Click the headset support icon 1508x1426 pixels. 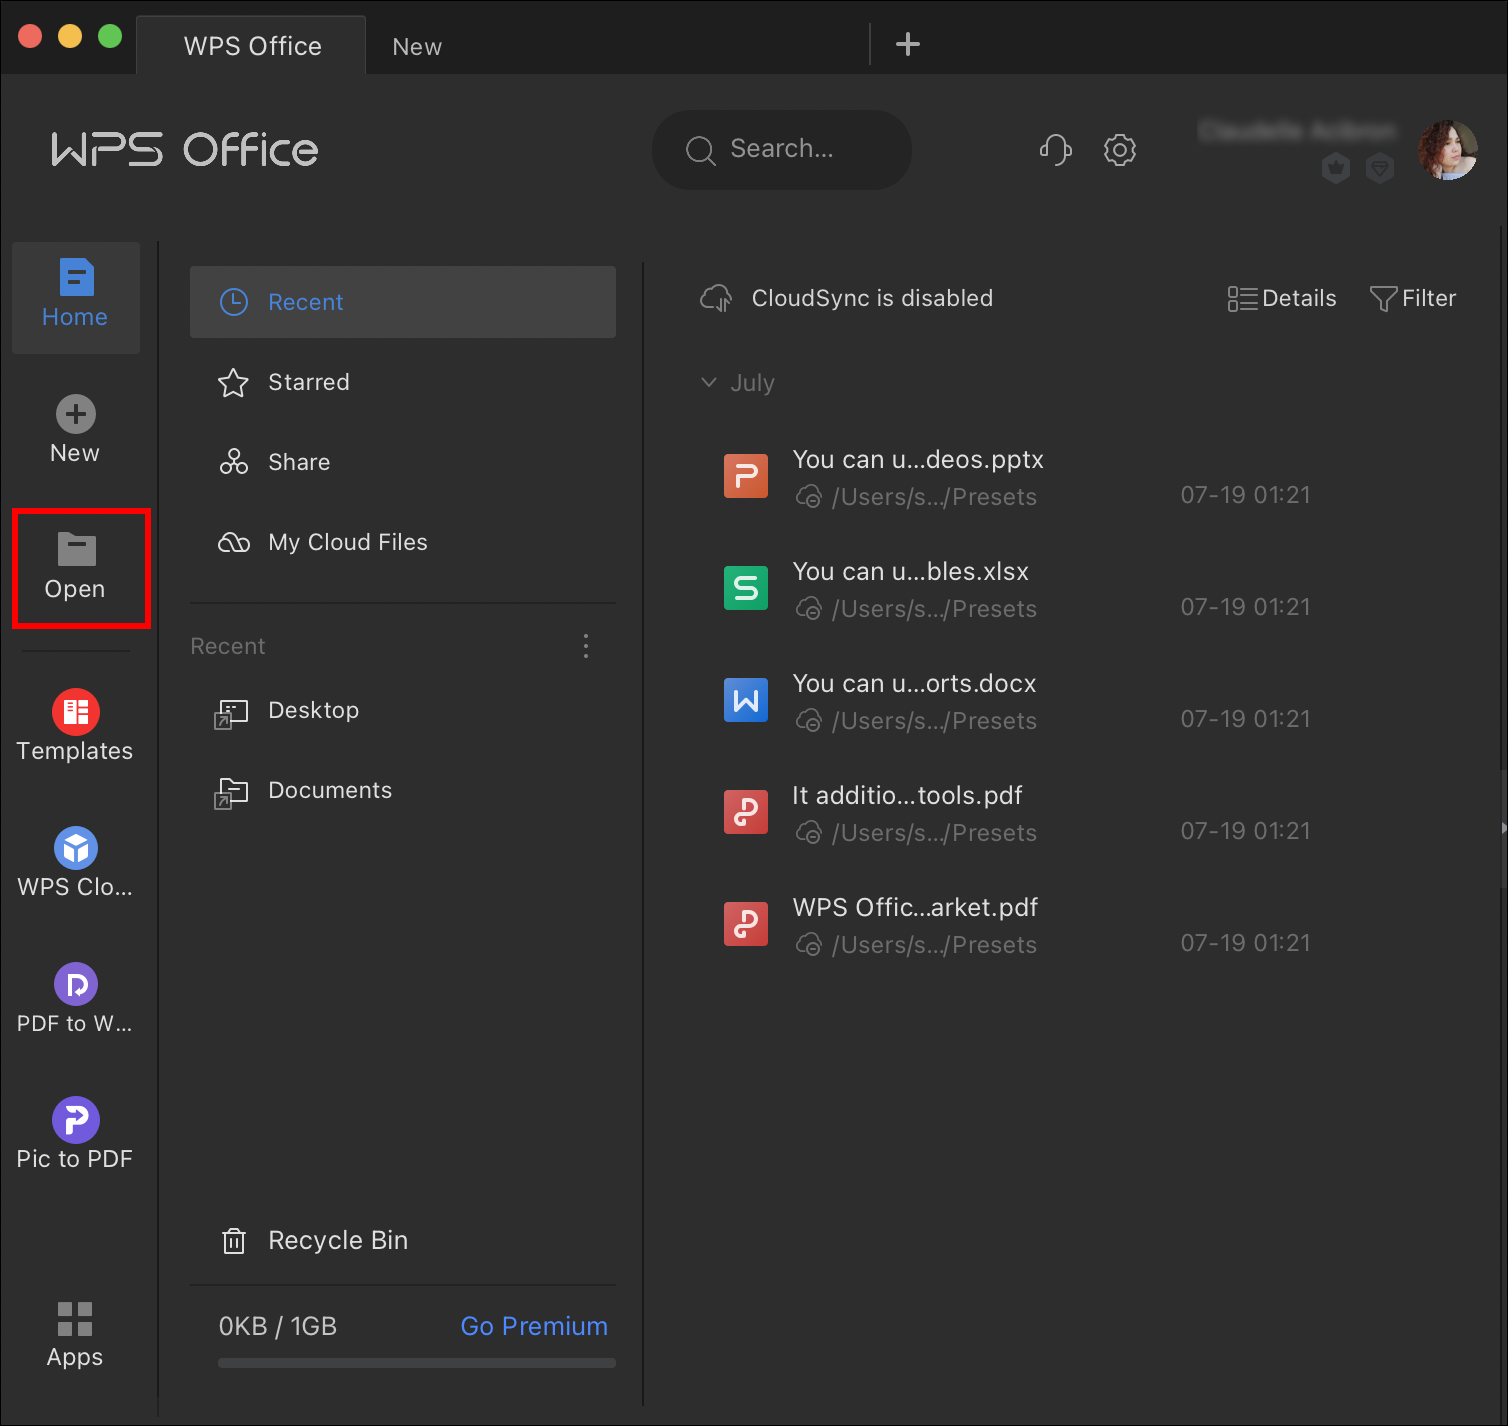[1055, 150]
